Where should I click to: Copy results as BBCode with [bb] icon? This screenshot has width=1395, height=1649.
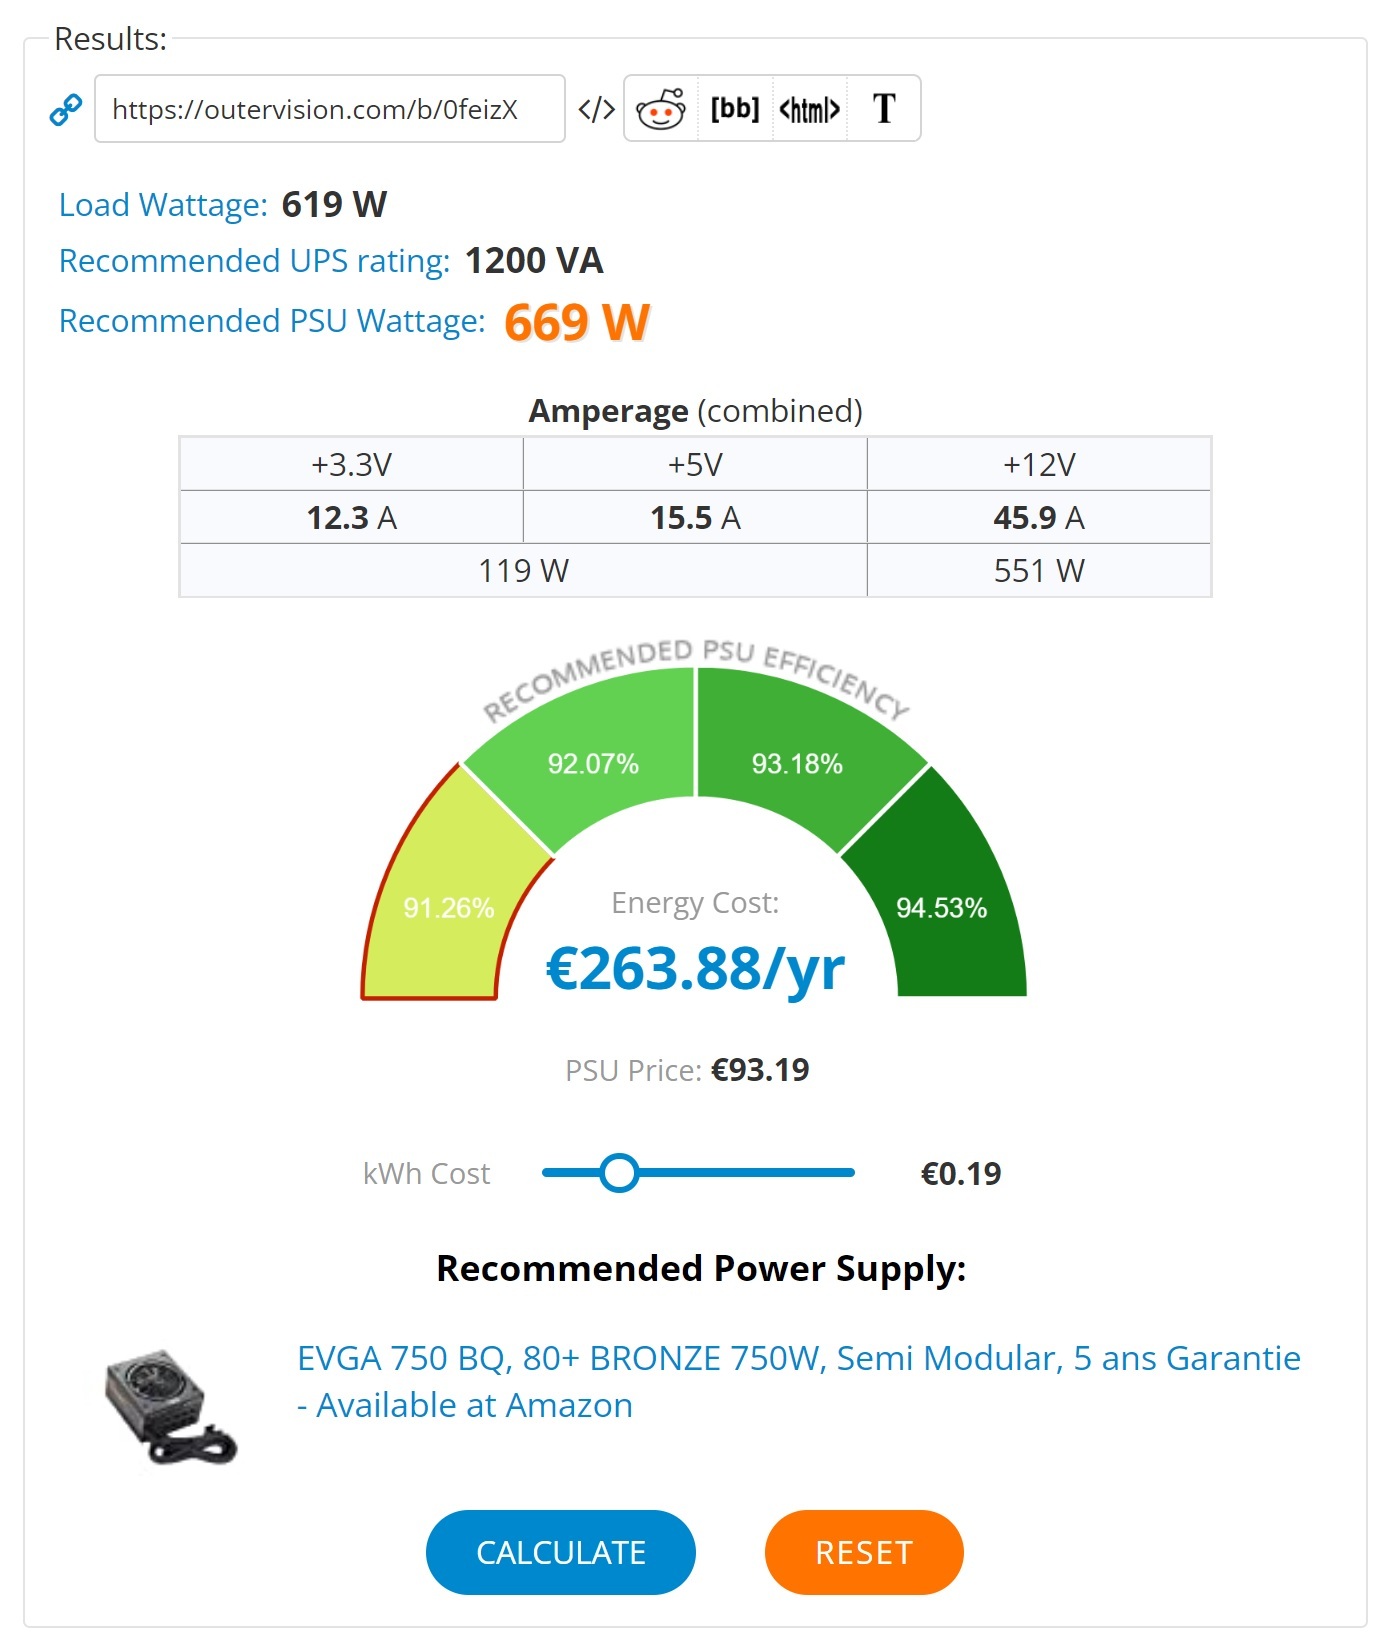tap(735, 108)
